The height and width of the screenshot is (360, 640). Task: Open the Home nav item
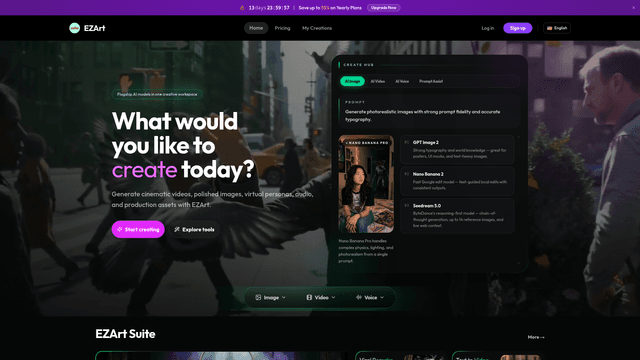click(256, 28)
